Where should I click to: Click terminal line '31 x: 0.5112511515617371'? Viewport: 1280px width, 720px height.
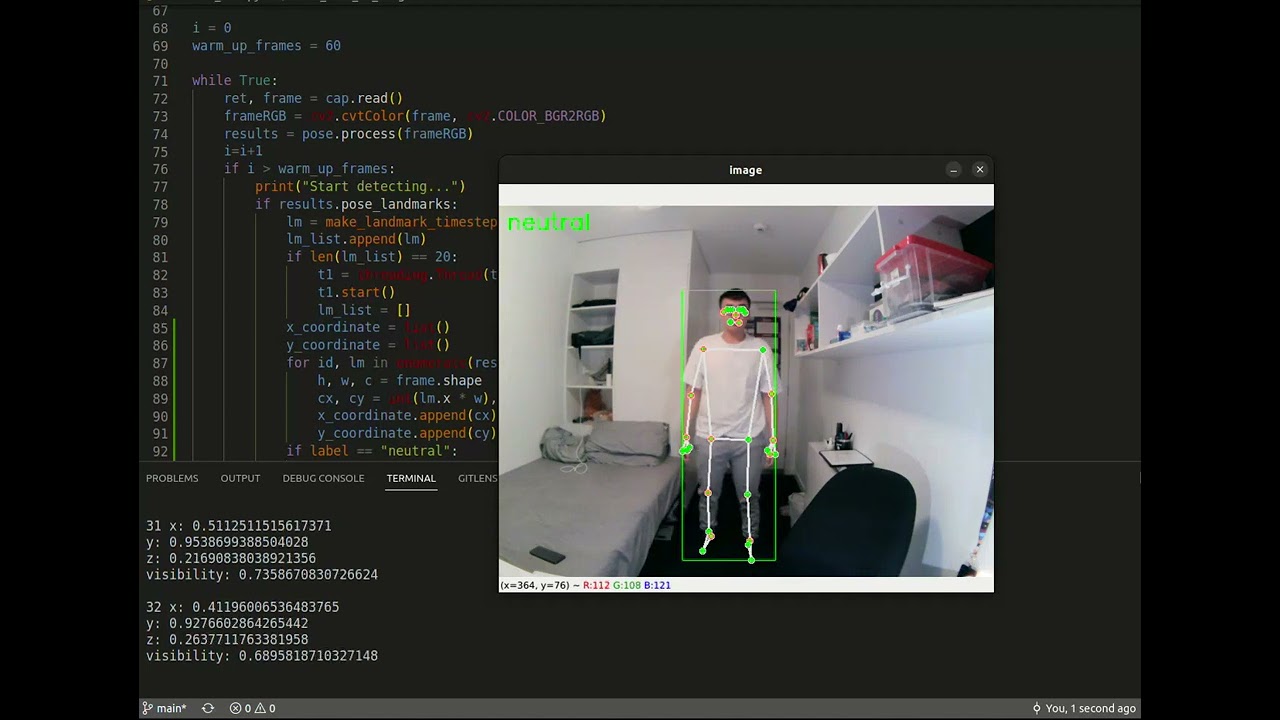pyautogui.click(x=238, y=526)
